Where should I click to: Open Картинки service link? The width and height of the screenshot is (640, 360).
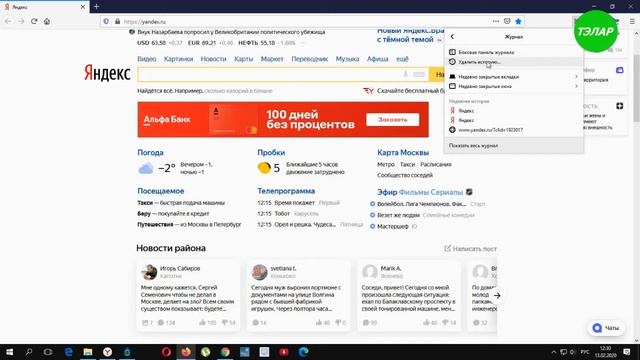click(x=178, y=59)
